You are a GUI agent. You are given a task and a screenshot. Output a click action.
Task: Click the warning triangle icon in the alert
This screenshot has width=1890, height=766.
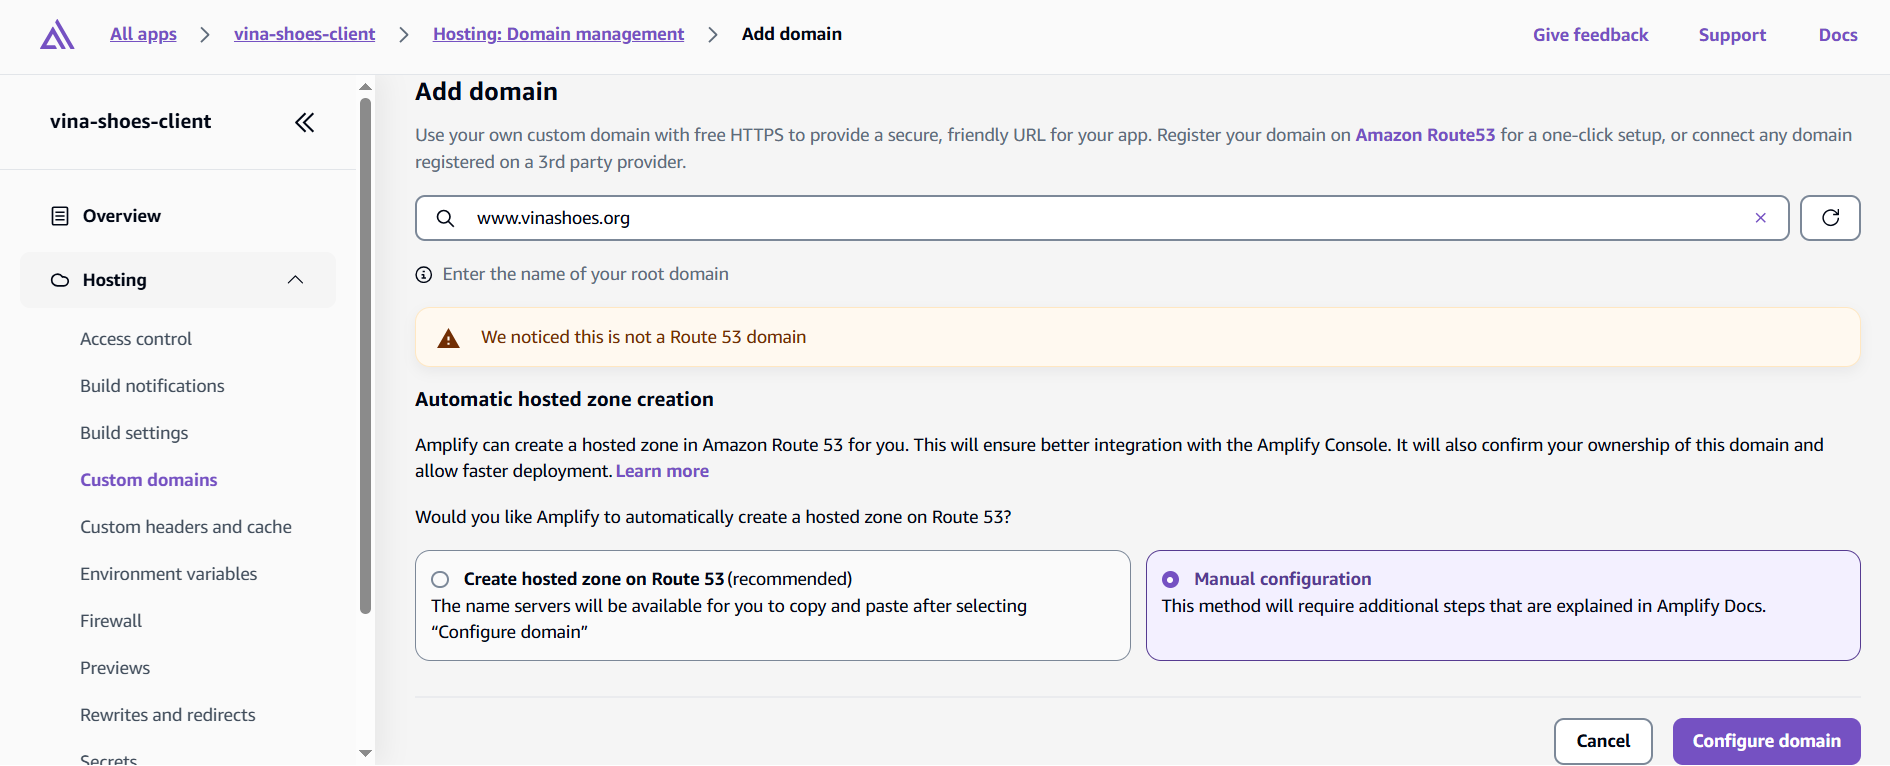[x=449, y=338]
